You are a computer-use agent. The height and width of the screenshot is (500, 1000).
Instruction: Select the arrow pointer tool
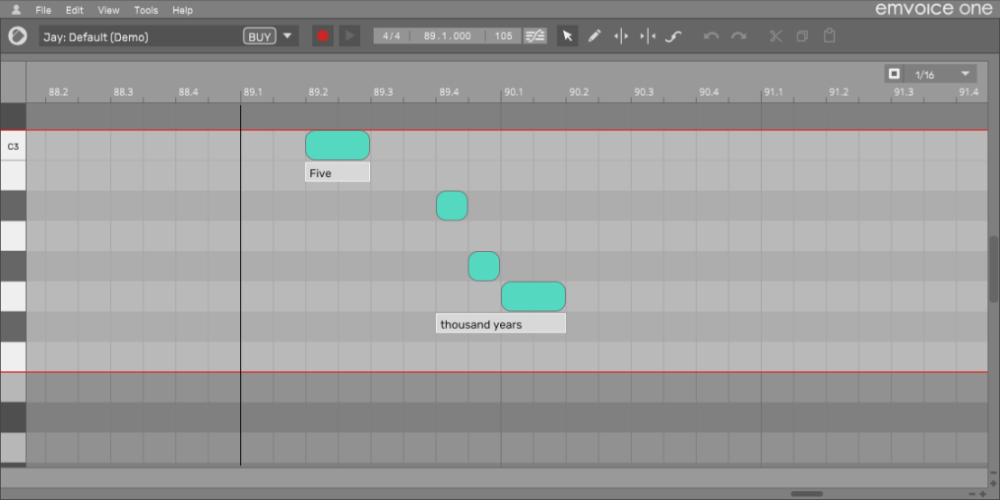[567, 36]
